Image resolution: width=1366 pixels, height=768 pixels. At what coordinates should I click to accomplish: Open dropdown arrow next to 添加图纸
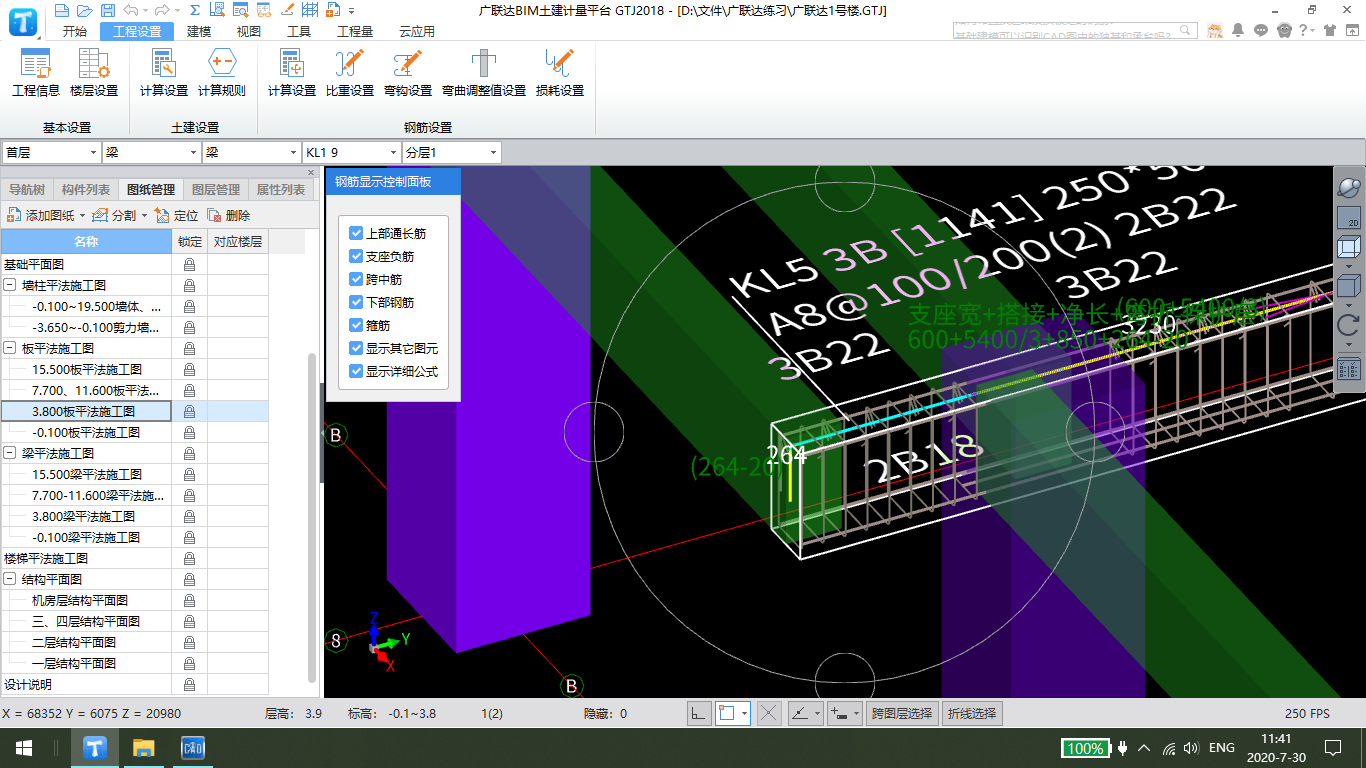tap(82, 216)
